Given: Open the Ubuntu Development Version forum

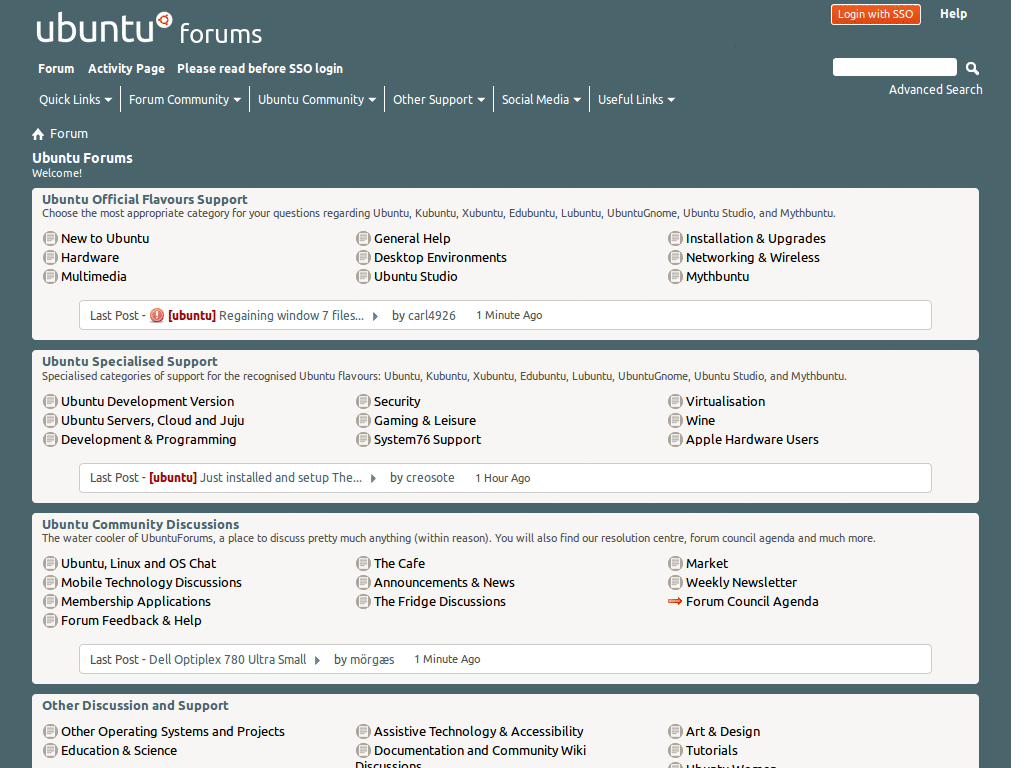Looking at the screenshot, I should click(x=148, y=402).
